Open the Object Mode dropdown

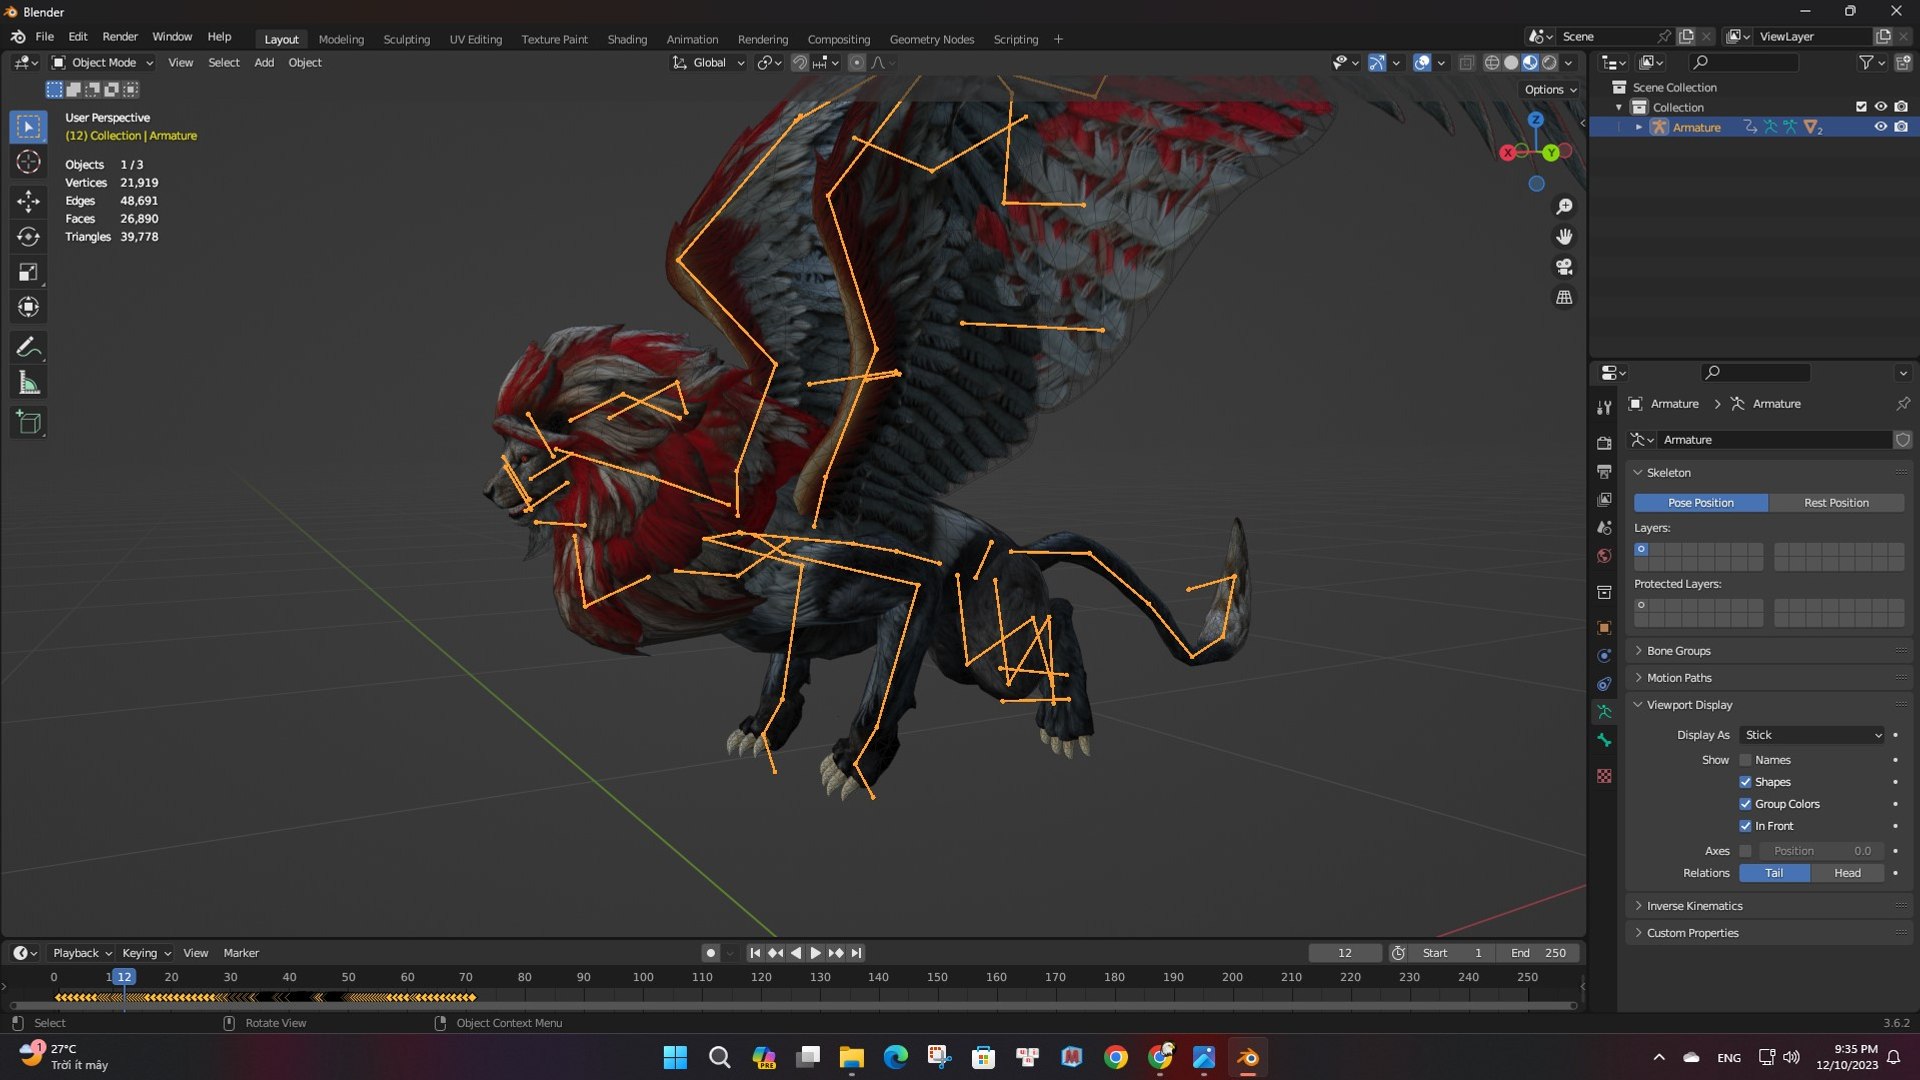[103, 62]
